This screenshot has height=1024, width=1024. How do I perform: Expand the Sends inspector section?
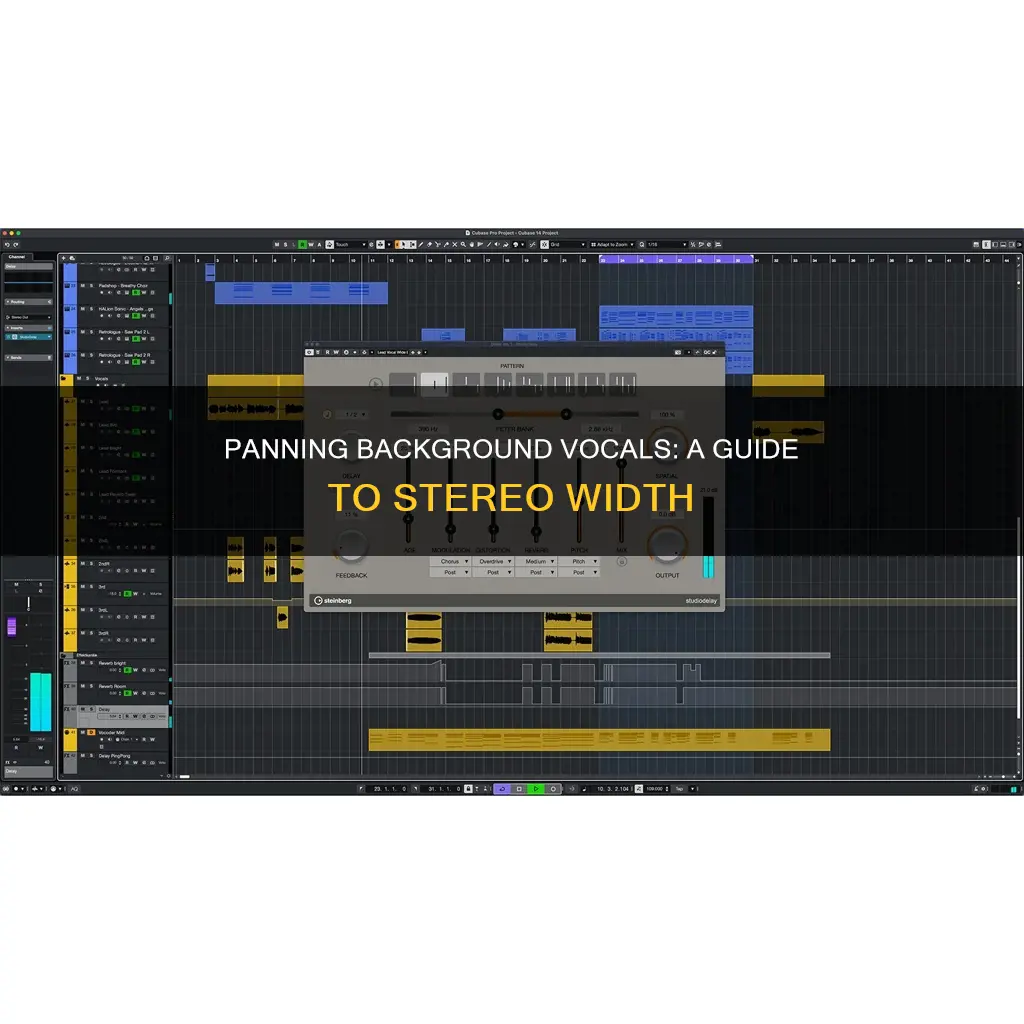pos(28,358)
